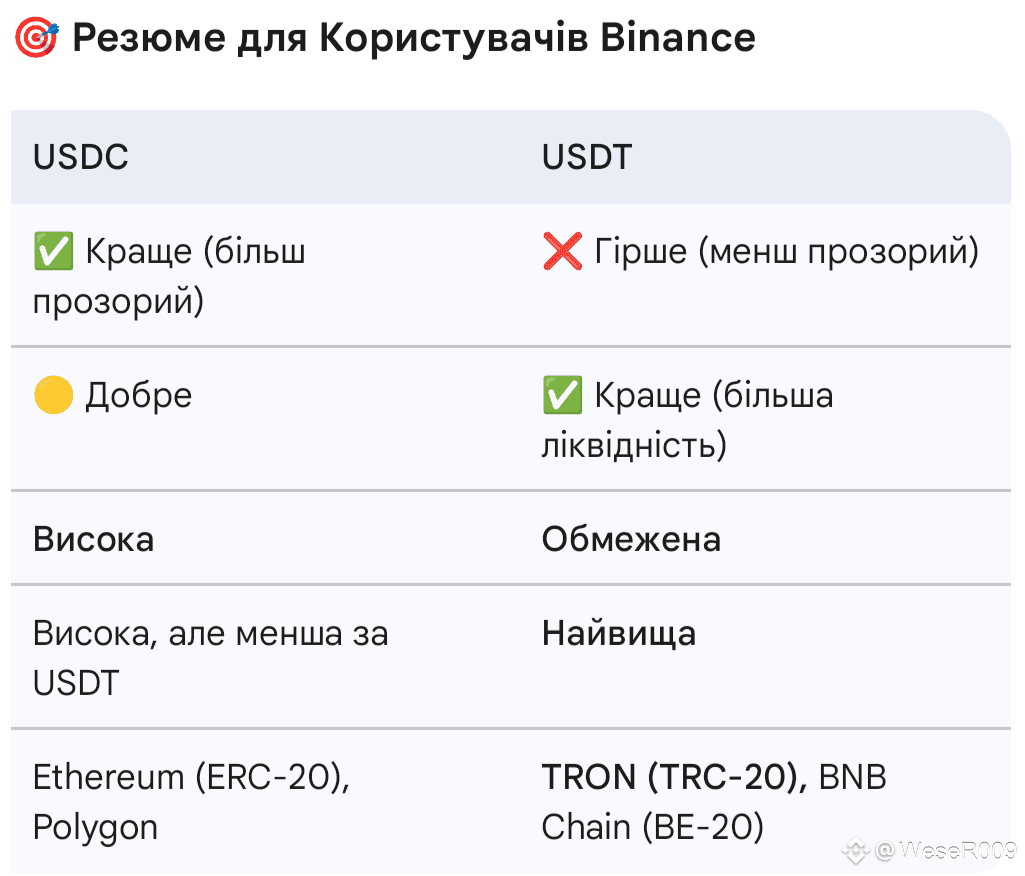
Task: Open the @WeseR009 watermark handle
Action: (x=945, y=851)
